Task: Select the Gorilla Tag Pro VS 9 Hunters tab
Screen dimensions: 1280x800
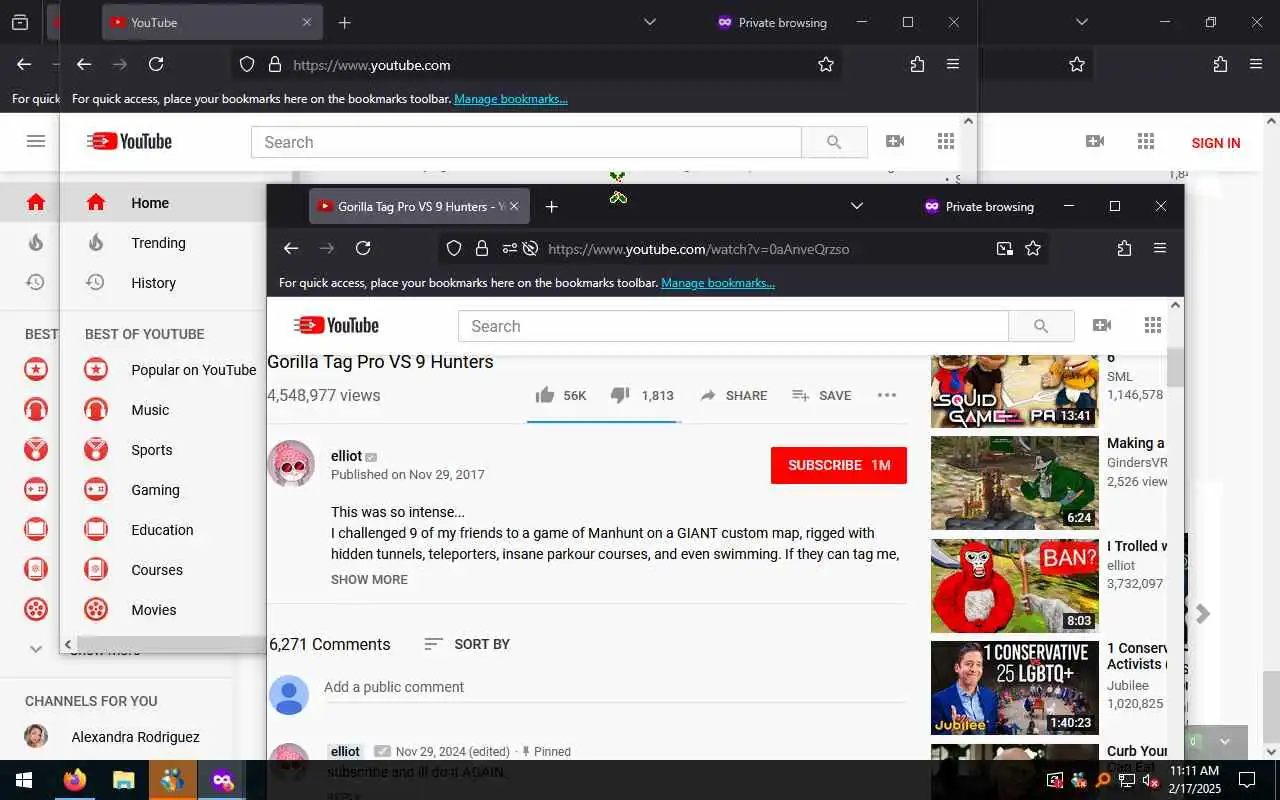Action: pyautogui.click(x=419, y=206)
